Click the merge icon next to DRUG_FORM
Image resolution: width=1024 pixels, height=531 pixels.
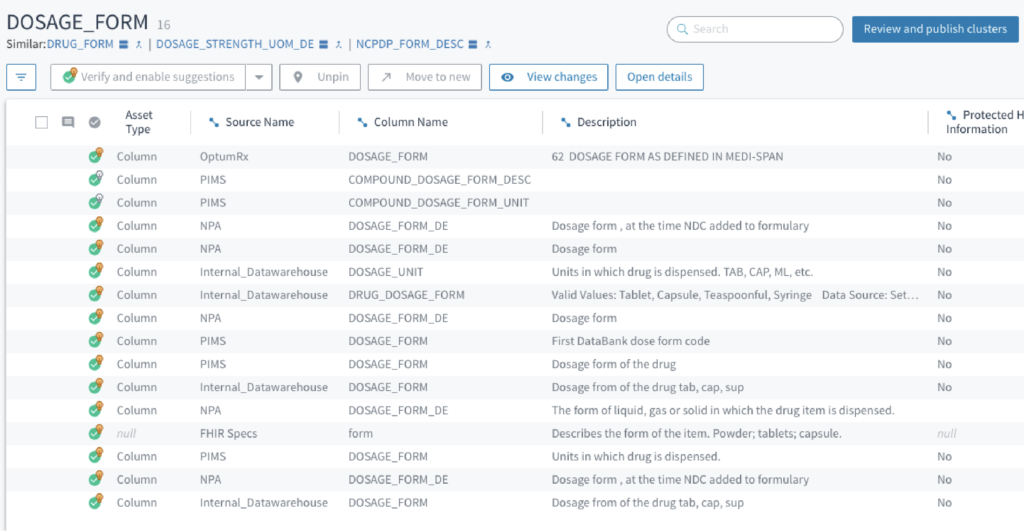(x=138, y=44)
